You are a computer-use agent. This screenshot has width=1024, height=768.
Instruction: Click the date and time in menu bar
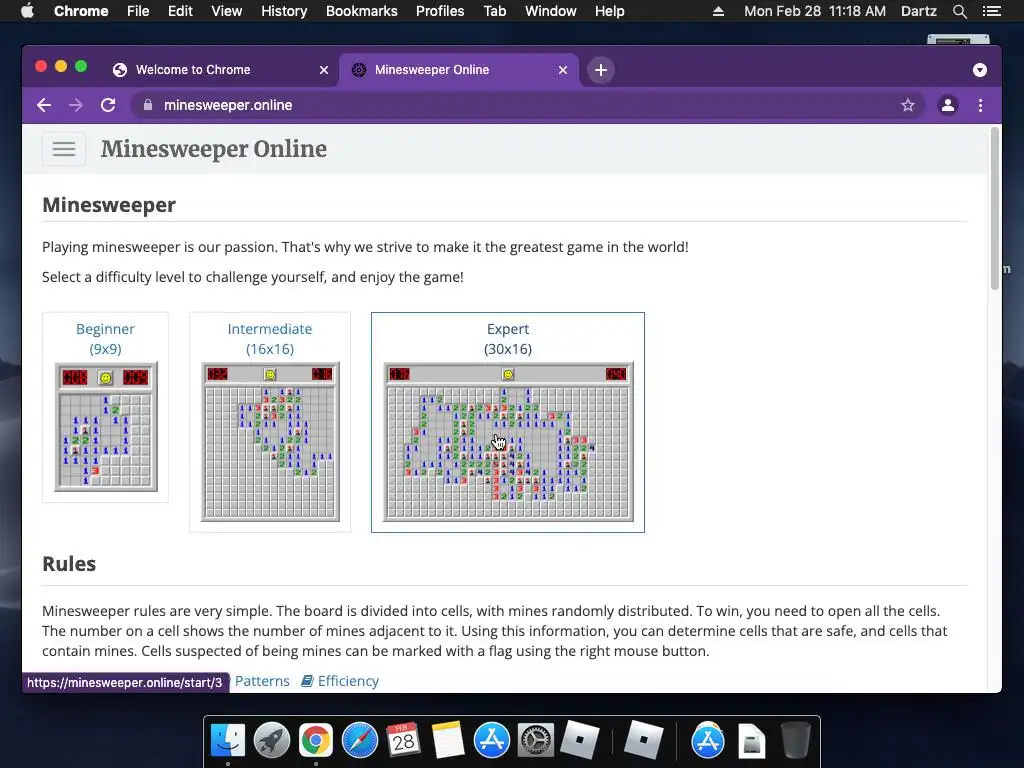(x=815, y=11)
